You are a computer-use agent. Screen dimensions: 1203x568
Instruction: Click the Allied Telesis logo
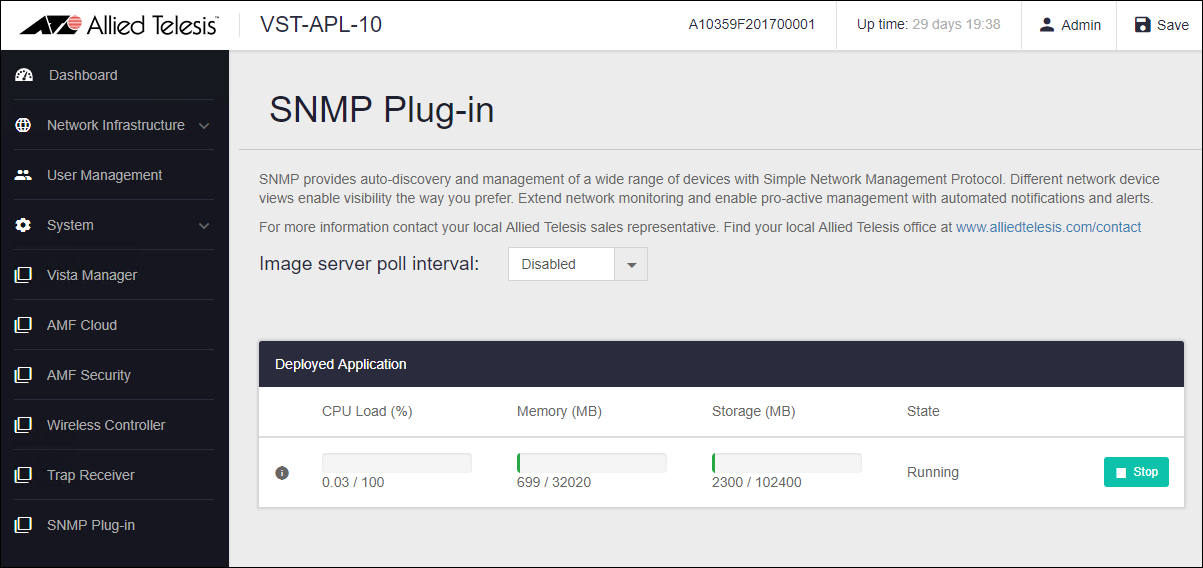119,25
